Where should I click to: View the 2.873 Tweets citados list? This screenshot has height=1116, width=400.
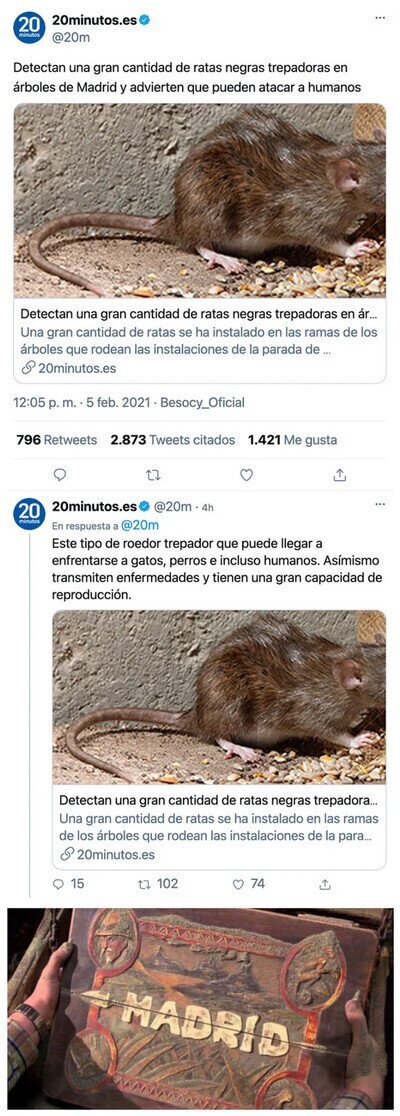click(x=172, y=440)
